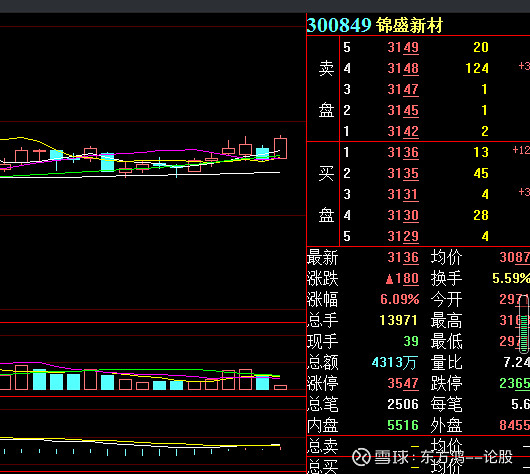Click sell level 5 volume 20
The height and width of the screenshot is (474, 530).
coord(481,48)
